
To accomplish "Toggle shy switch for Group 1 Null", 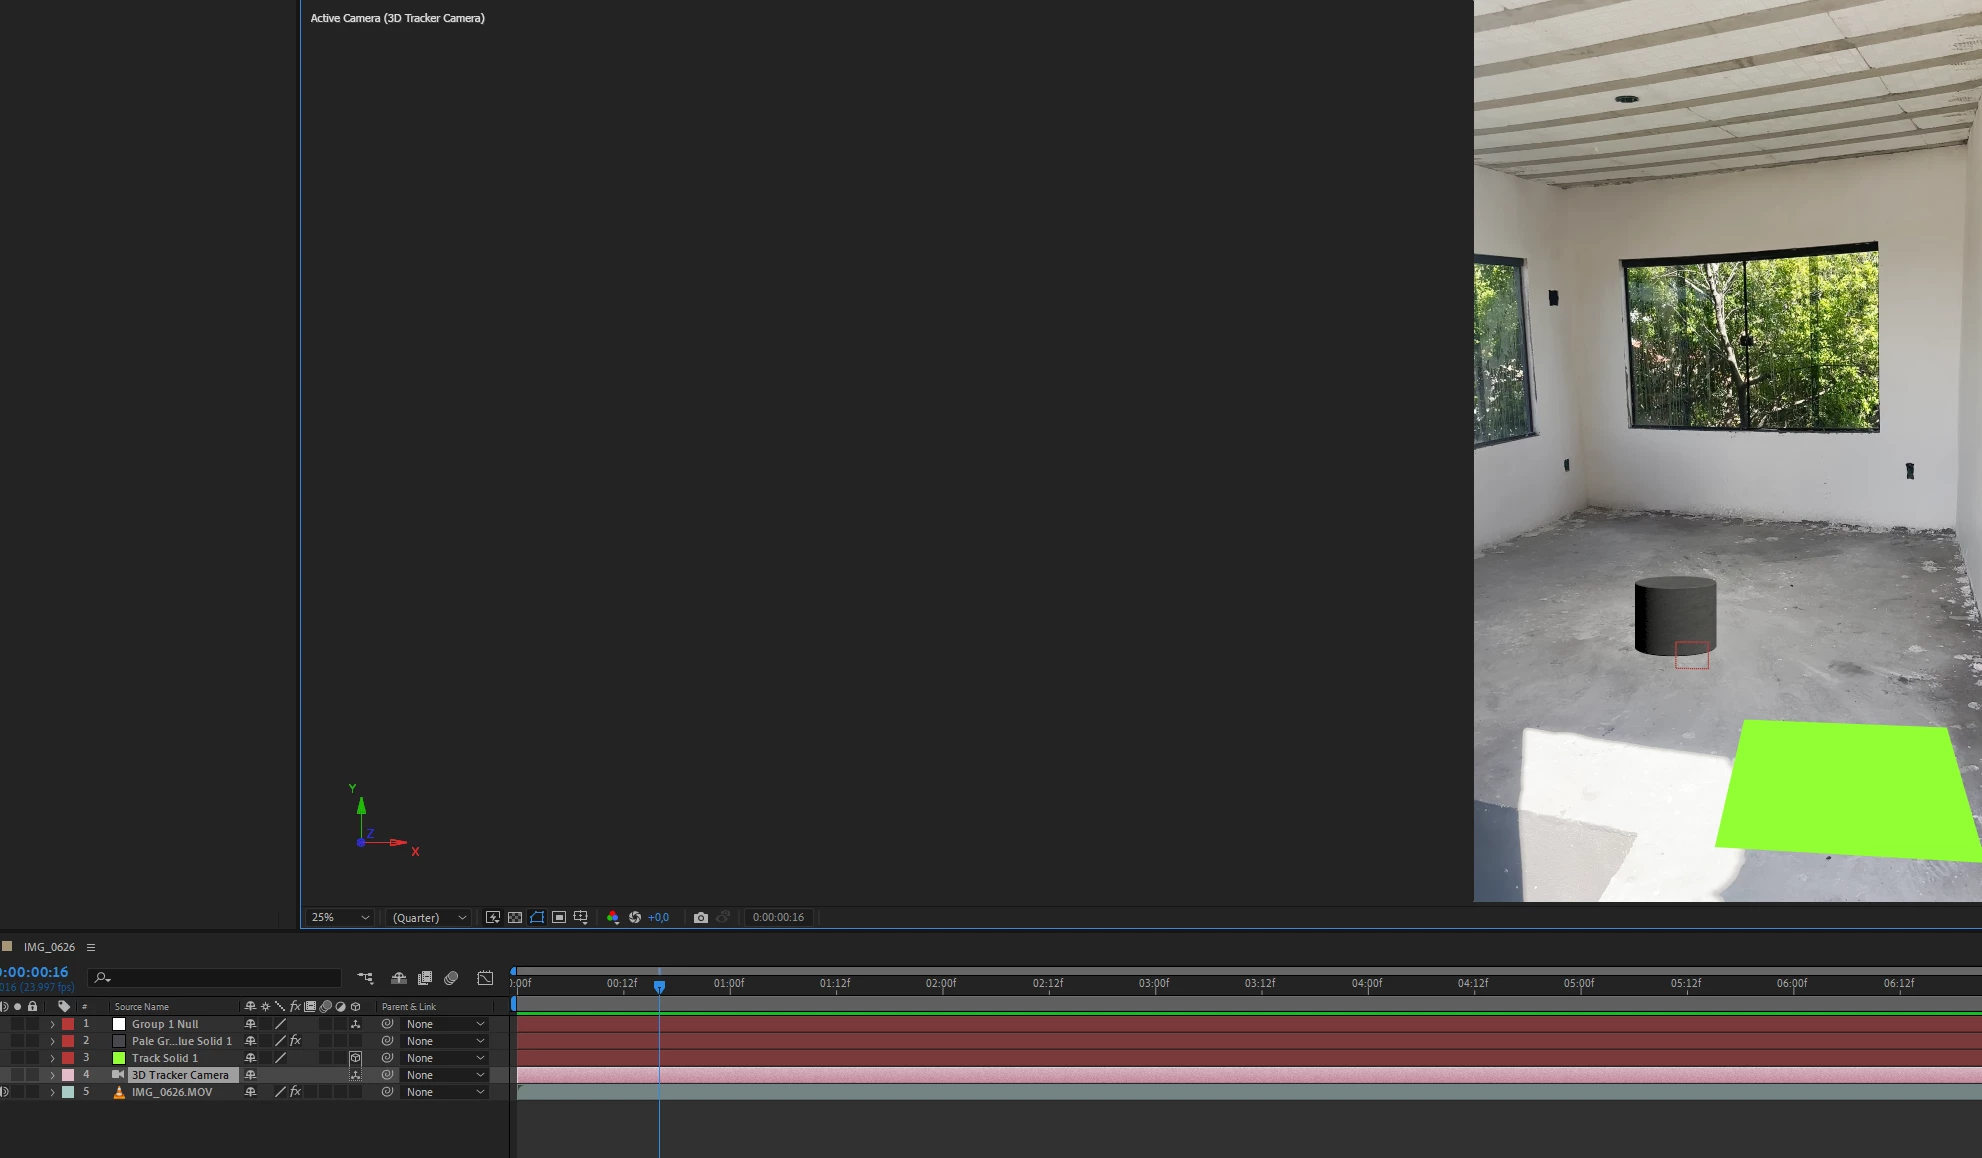I will [251, 1024].
